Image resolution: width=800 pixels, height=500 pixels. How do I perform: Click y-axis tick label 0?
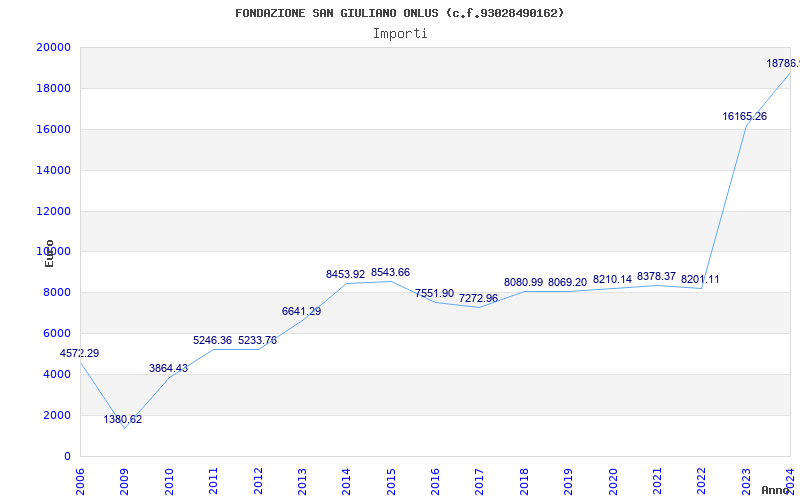tap(67, 456)
